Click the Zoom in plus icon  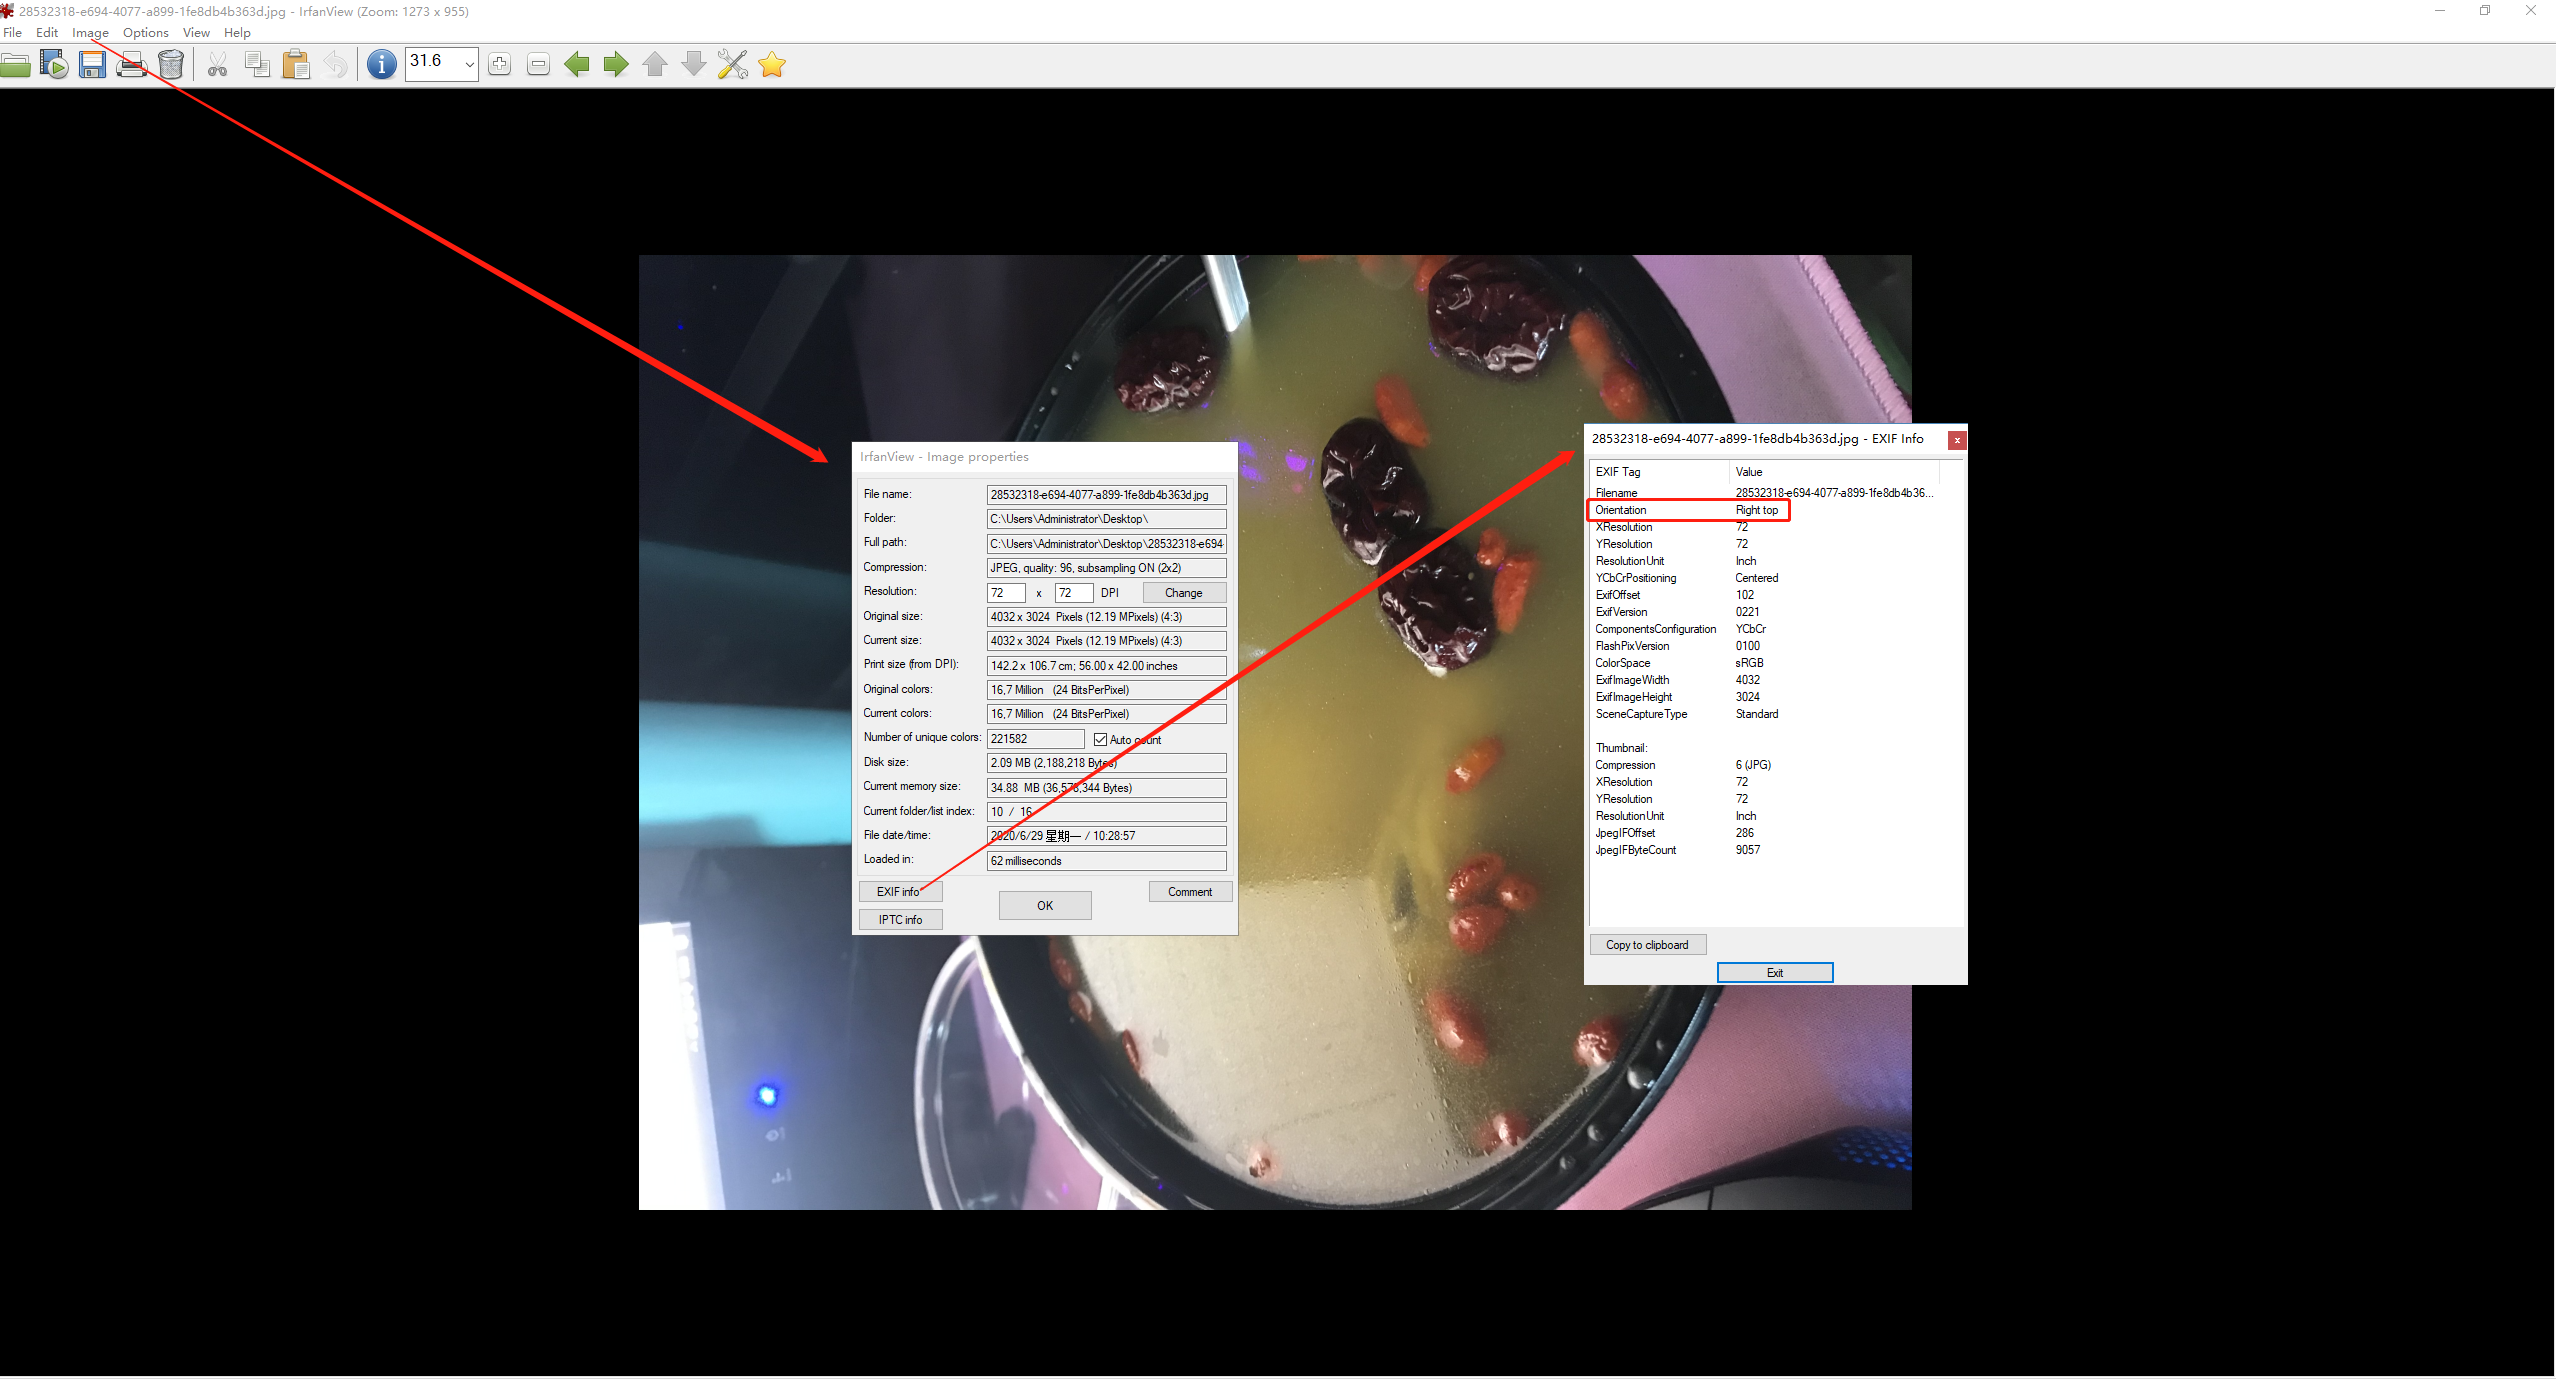(x=499, y=65)
